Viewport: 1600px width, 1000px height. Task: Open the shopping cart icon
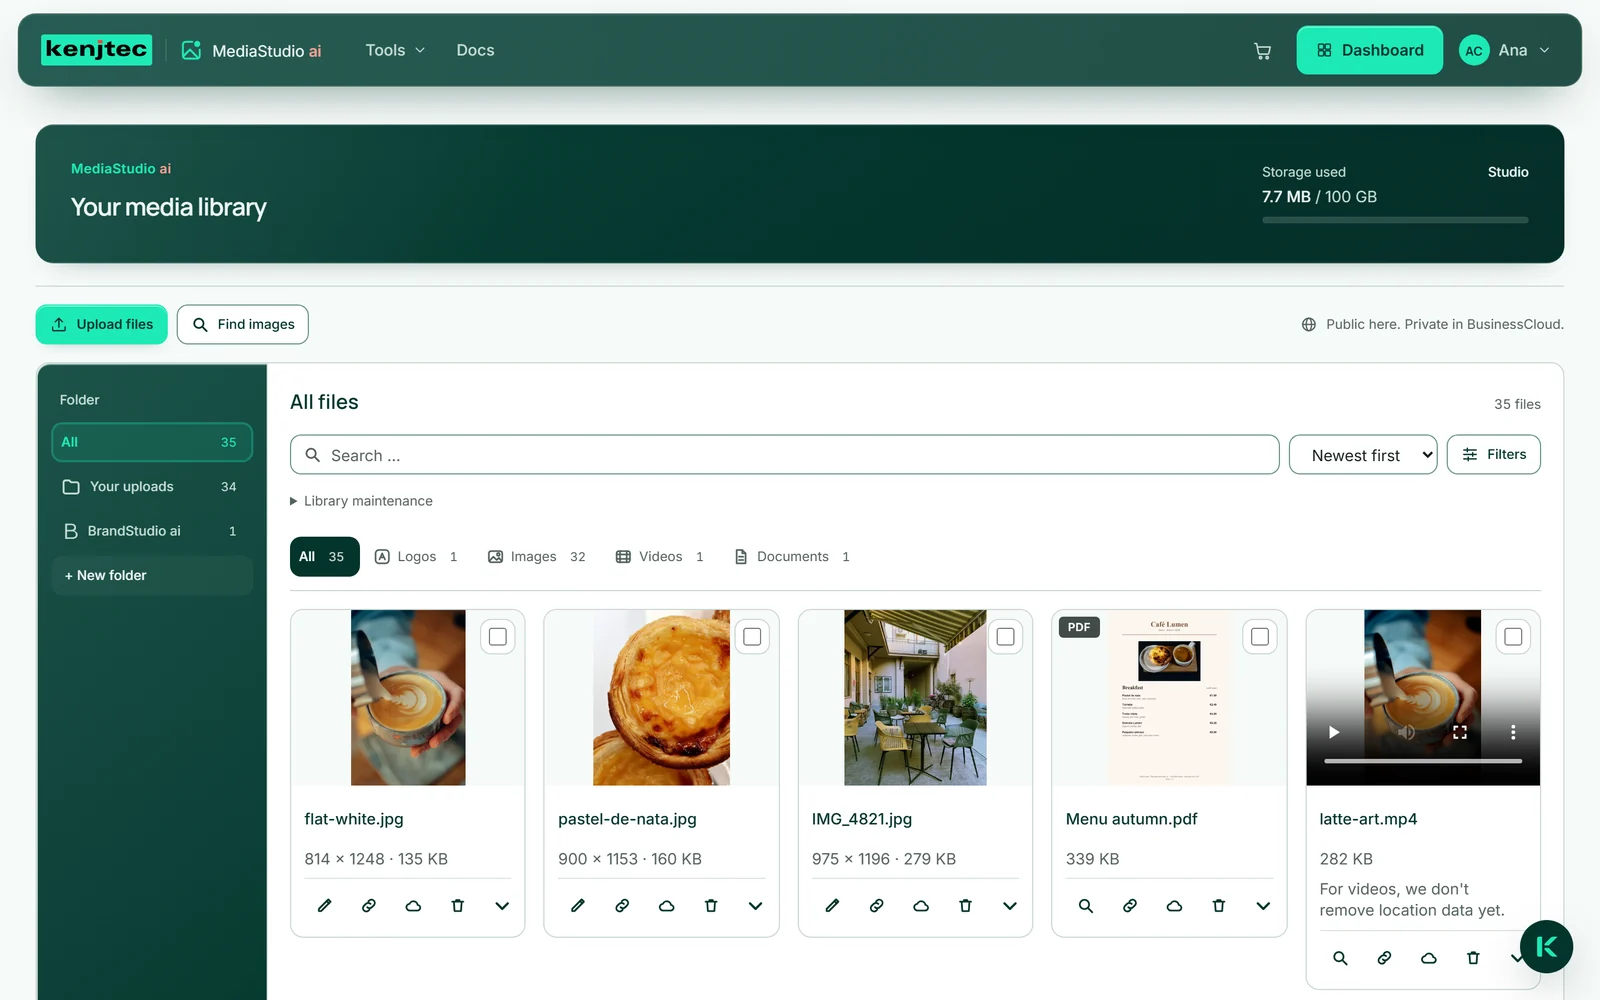click(x=1262, y=51)
